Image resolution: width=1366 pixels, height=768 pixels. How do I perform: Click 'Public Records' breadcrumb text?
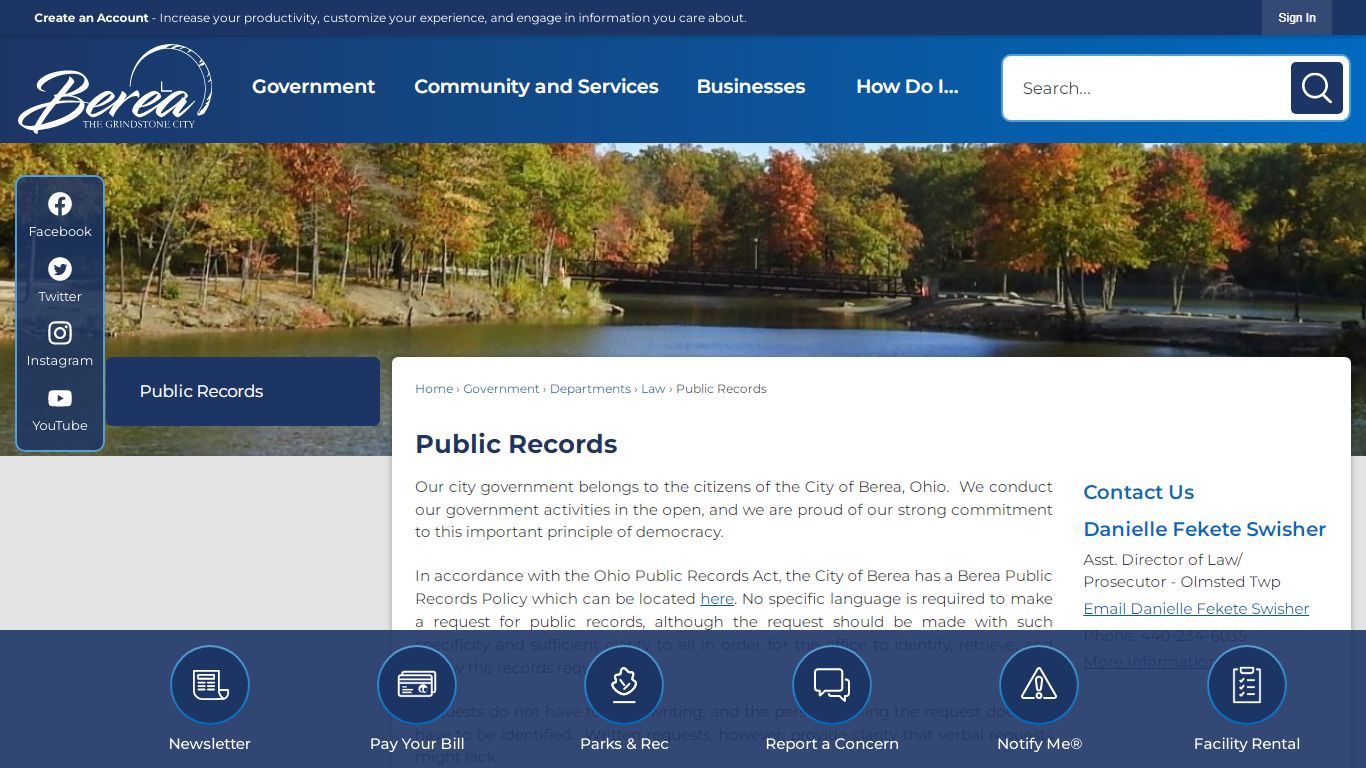[x=721, y=389]
